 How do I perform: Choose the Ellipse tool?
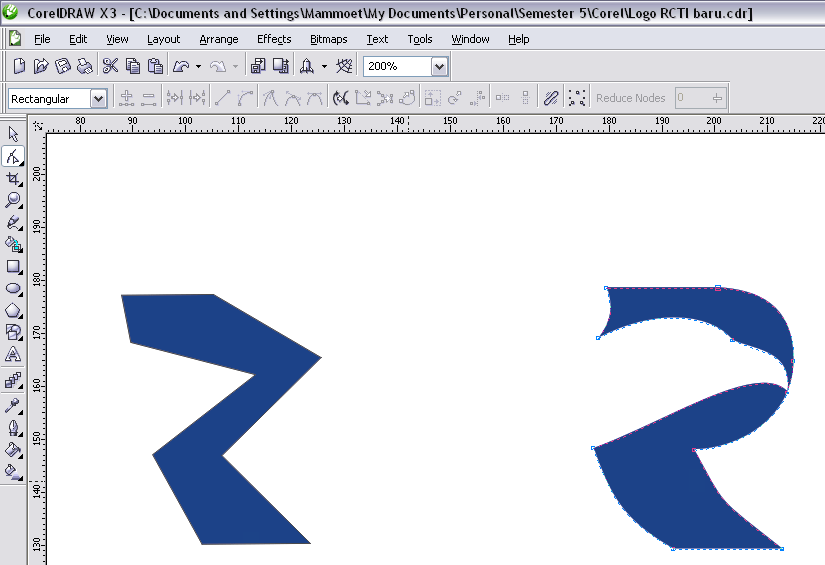13,289
